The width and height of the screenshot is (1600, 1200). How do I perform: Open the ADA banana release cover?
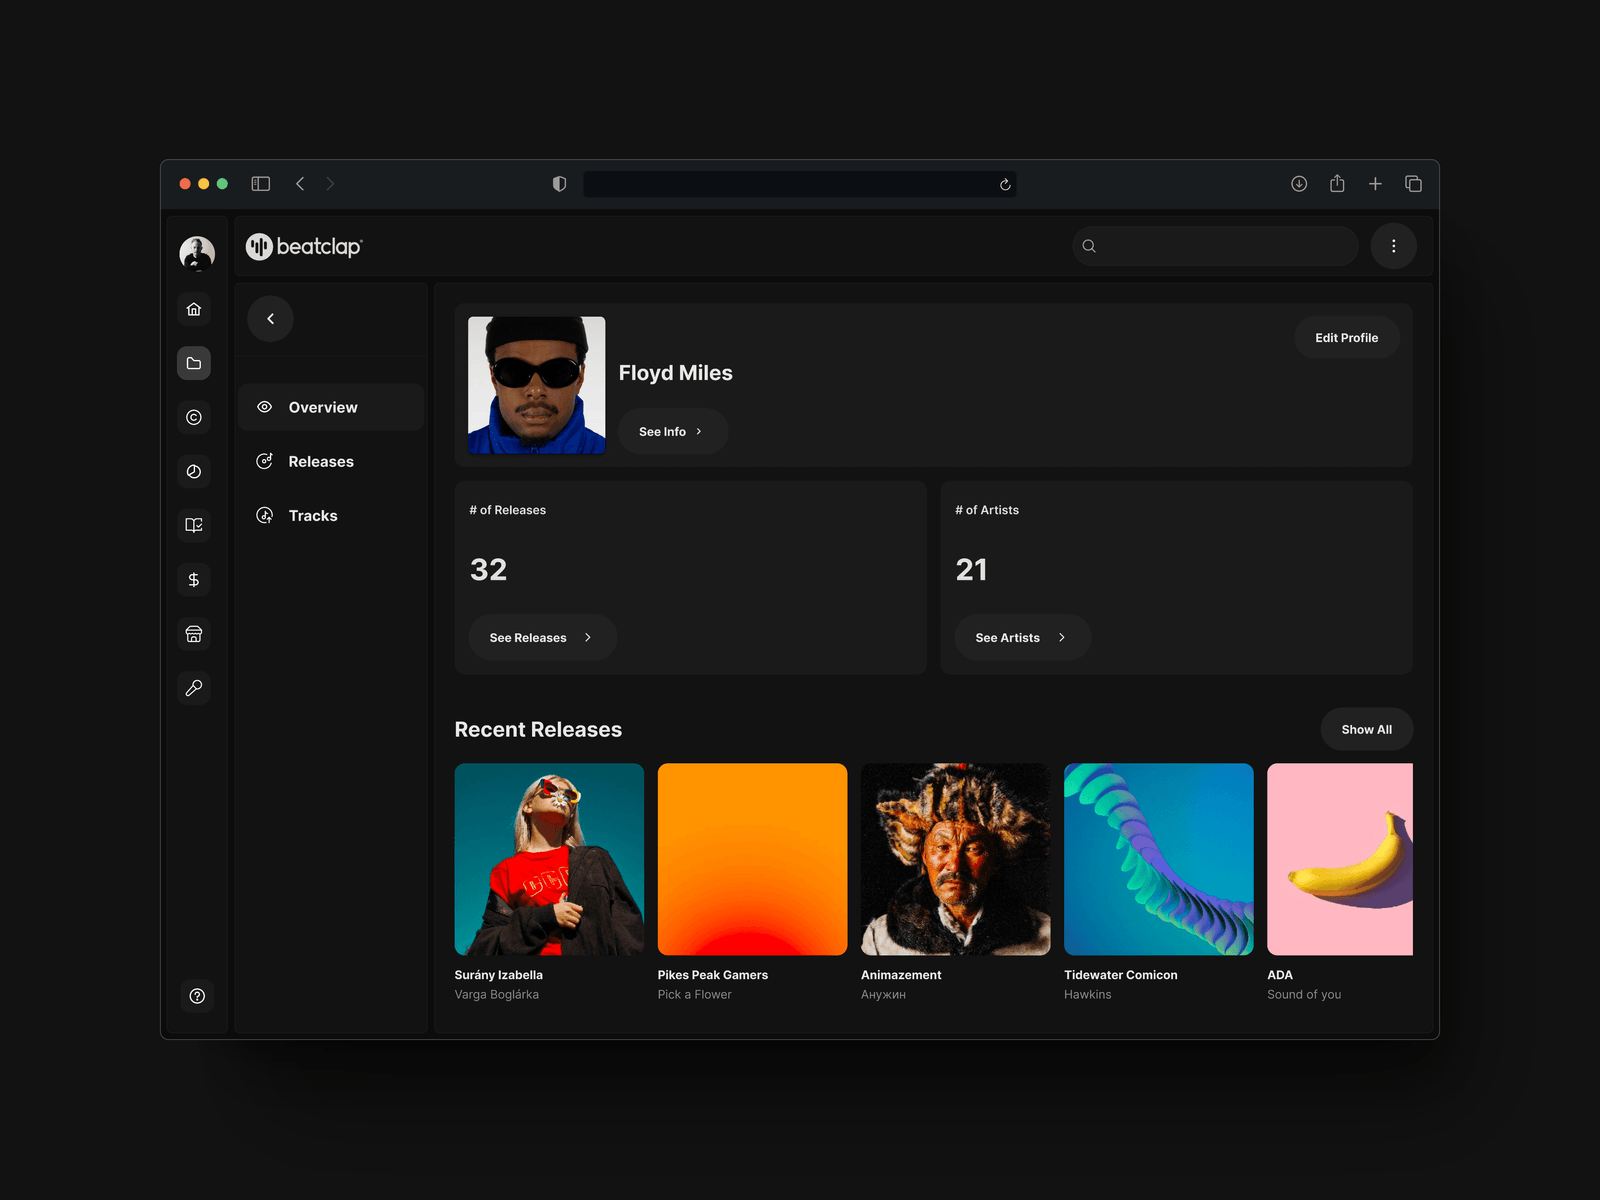click(1340, 859)
